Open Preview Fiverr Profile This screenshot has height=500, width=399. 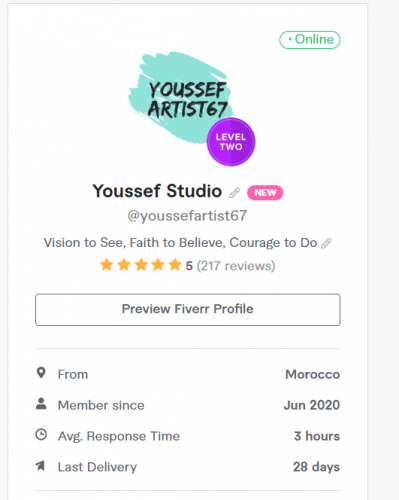pos(188,309)
